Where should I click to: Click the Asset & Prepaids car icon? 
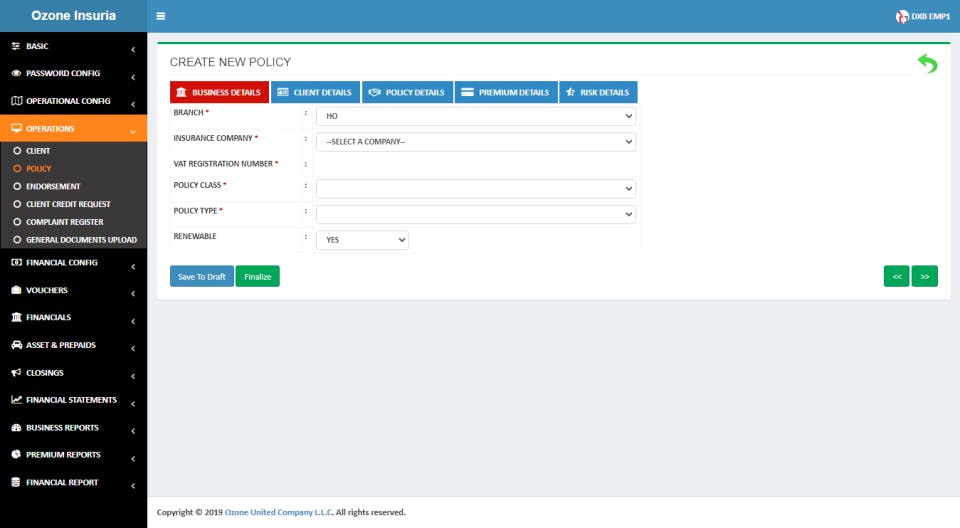(17, 345)
